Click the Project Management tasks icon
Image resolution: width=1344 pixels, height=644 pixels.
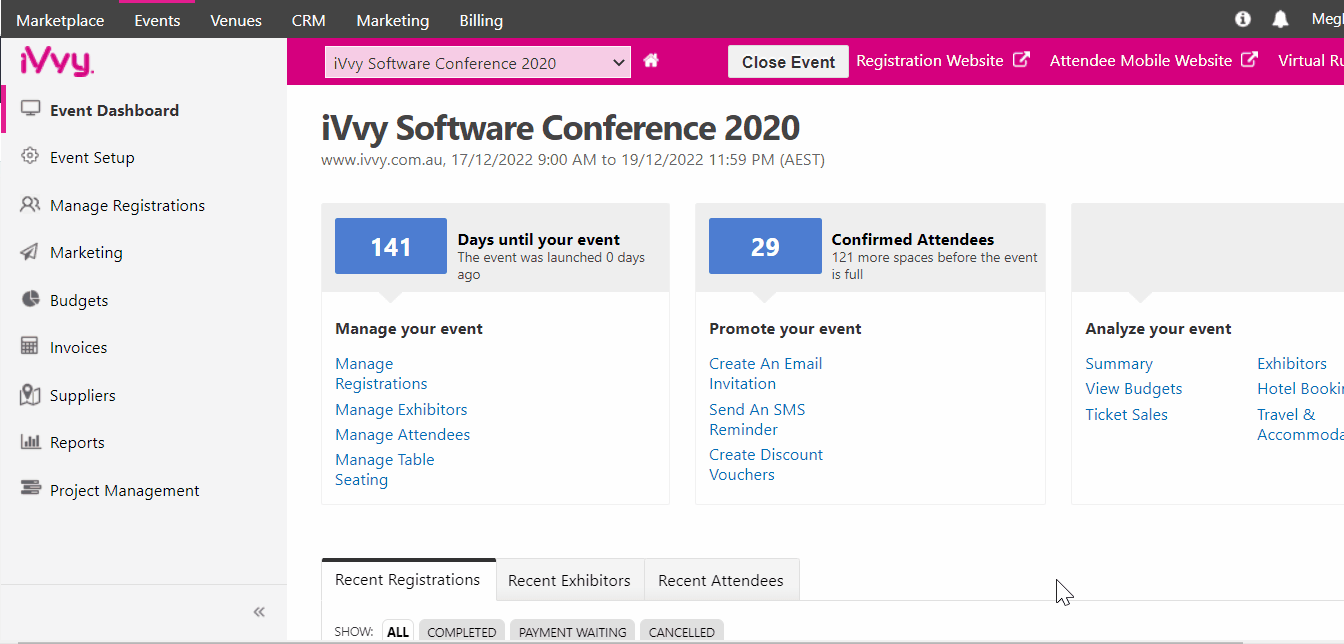(31, 489)
